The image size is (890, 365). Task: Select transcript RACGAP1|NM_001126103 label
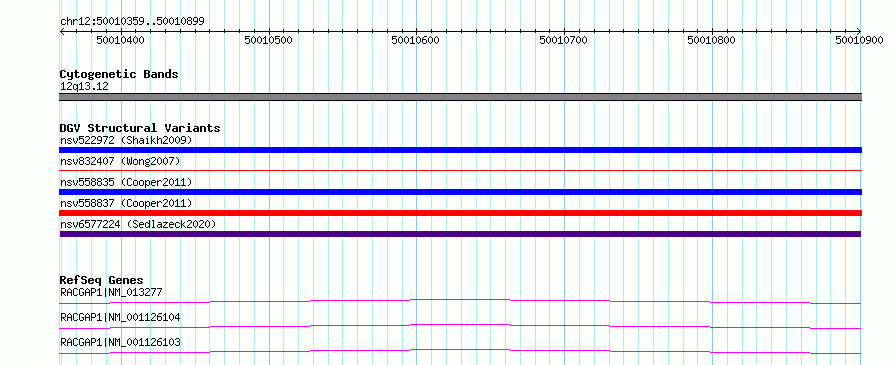click(120, 343)
